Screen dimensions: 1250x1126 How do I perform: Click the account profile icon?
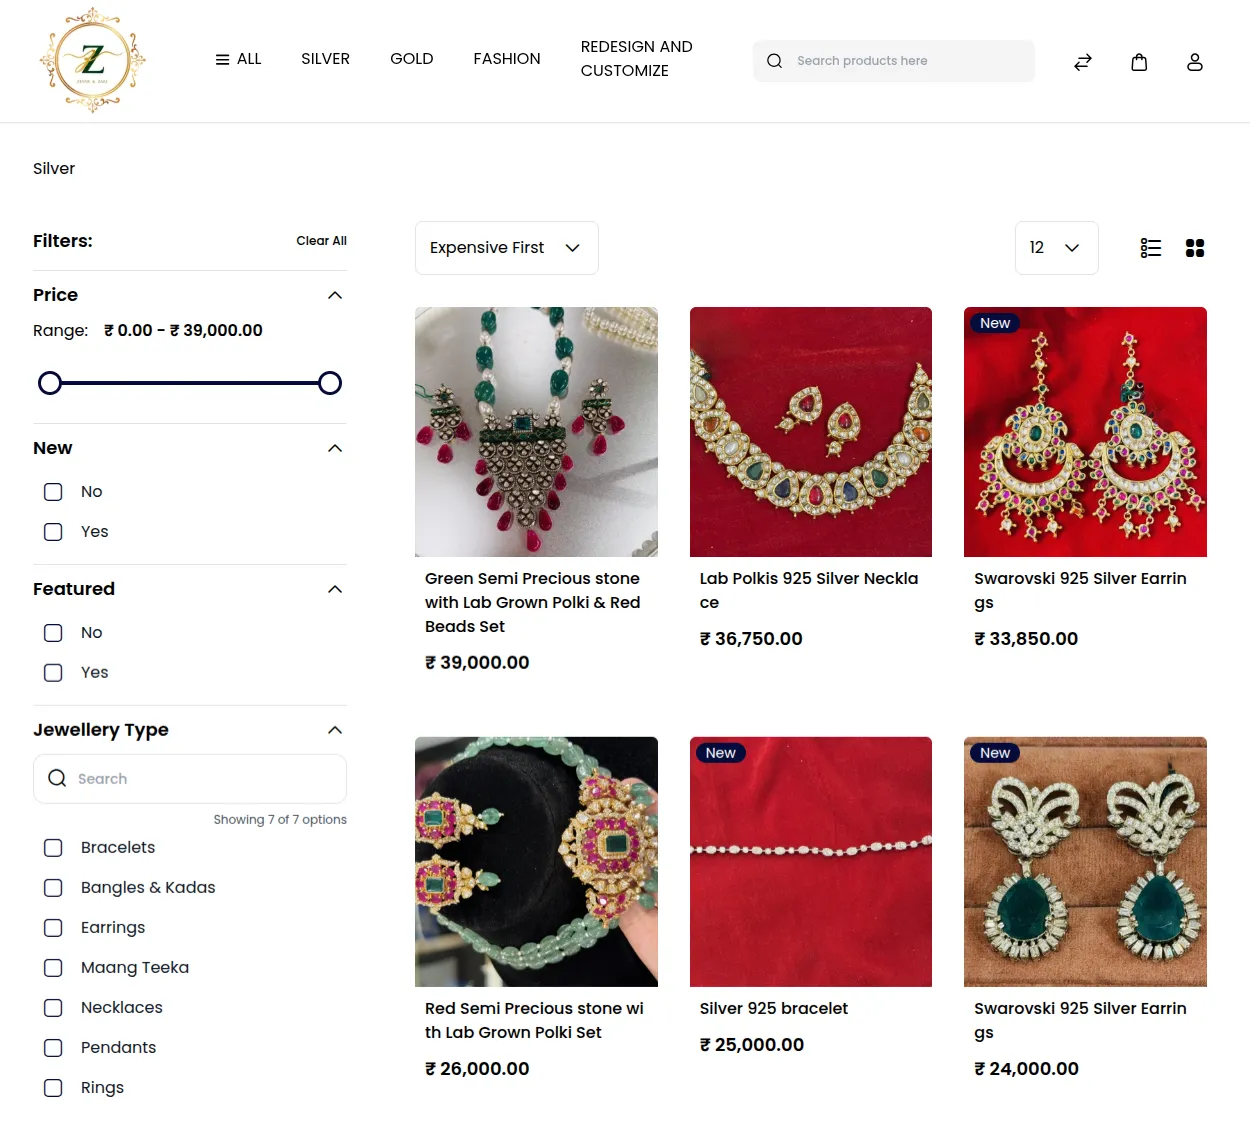point(1194,61)
